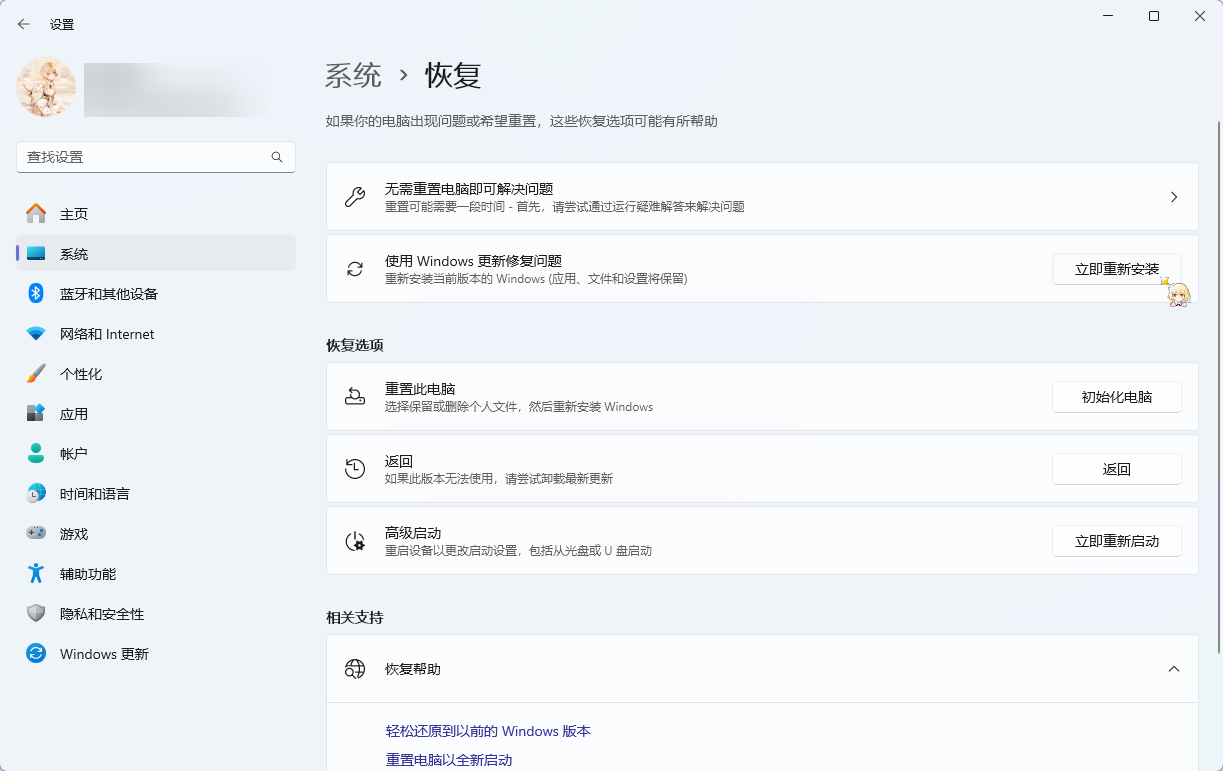Image resolution: width=1223 pixels, height=771 pixels.
Task: Select 时间和语言 in sidebar
Action: click(94, 494)
